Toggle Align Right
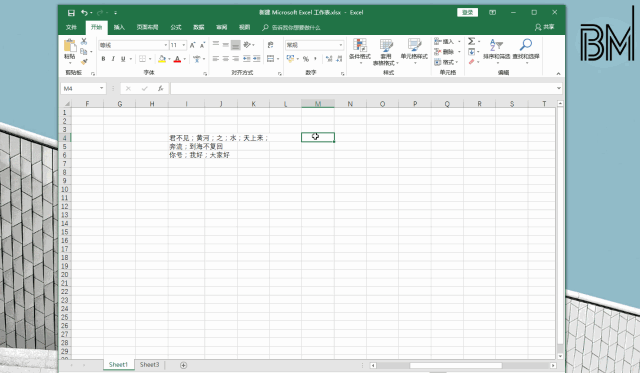The height and width of the screenshot is (373, 640). (236, 59)
